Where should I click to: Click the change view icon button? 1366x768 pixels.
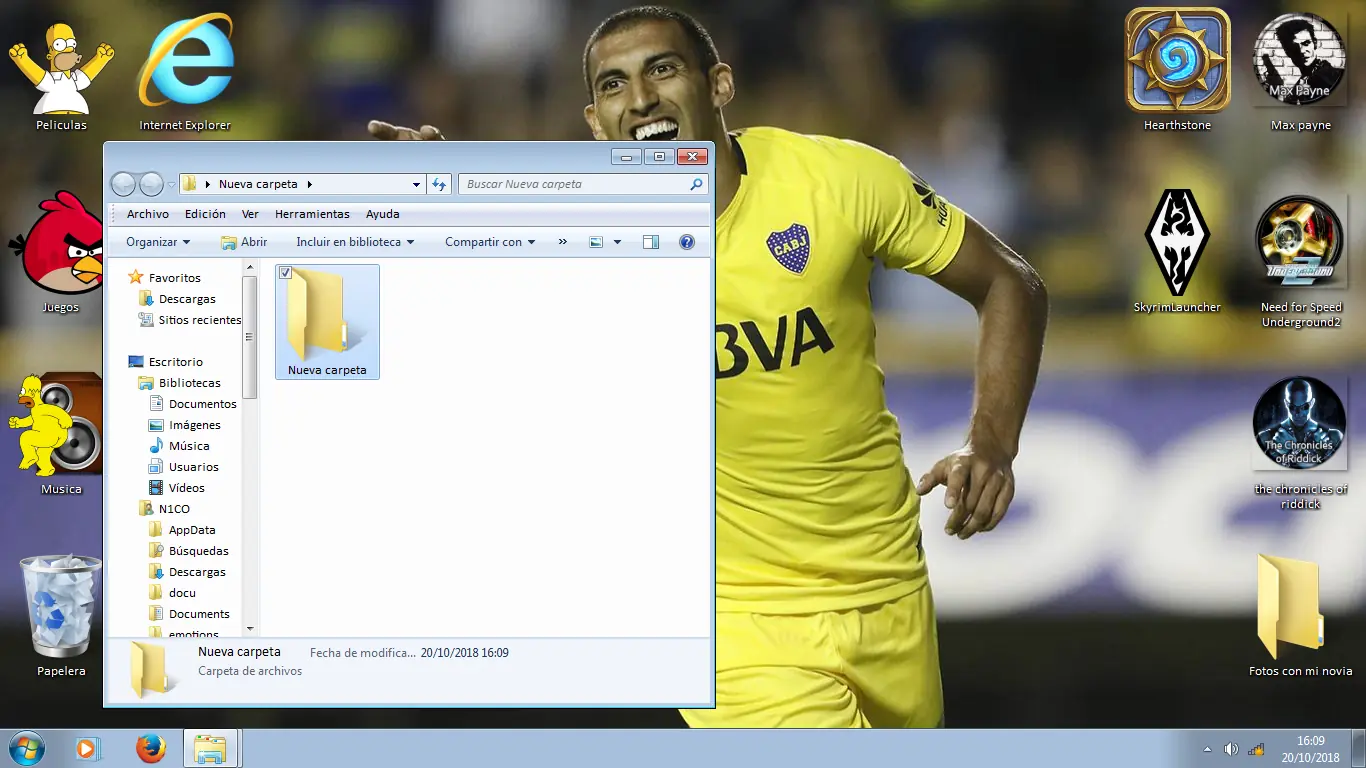coord(596,242)
